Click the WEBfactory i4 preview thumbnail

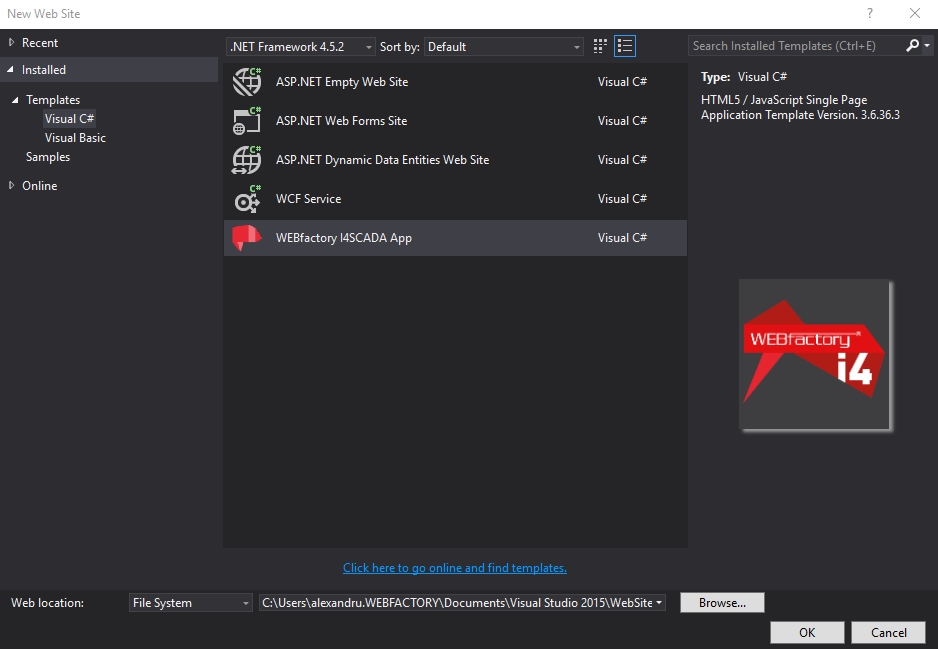point(815,354)
